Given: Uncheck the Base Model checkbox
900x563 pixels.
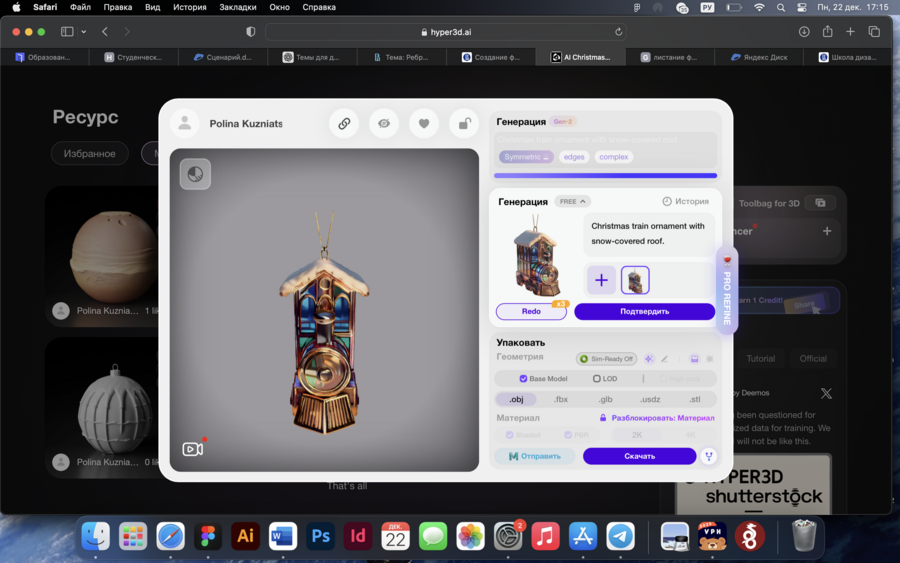Looking at the screenshot, I should (x=523, y=379).
